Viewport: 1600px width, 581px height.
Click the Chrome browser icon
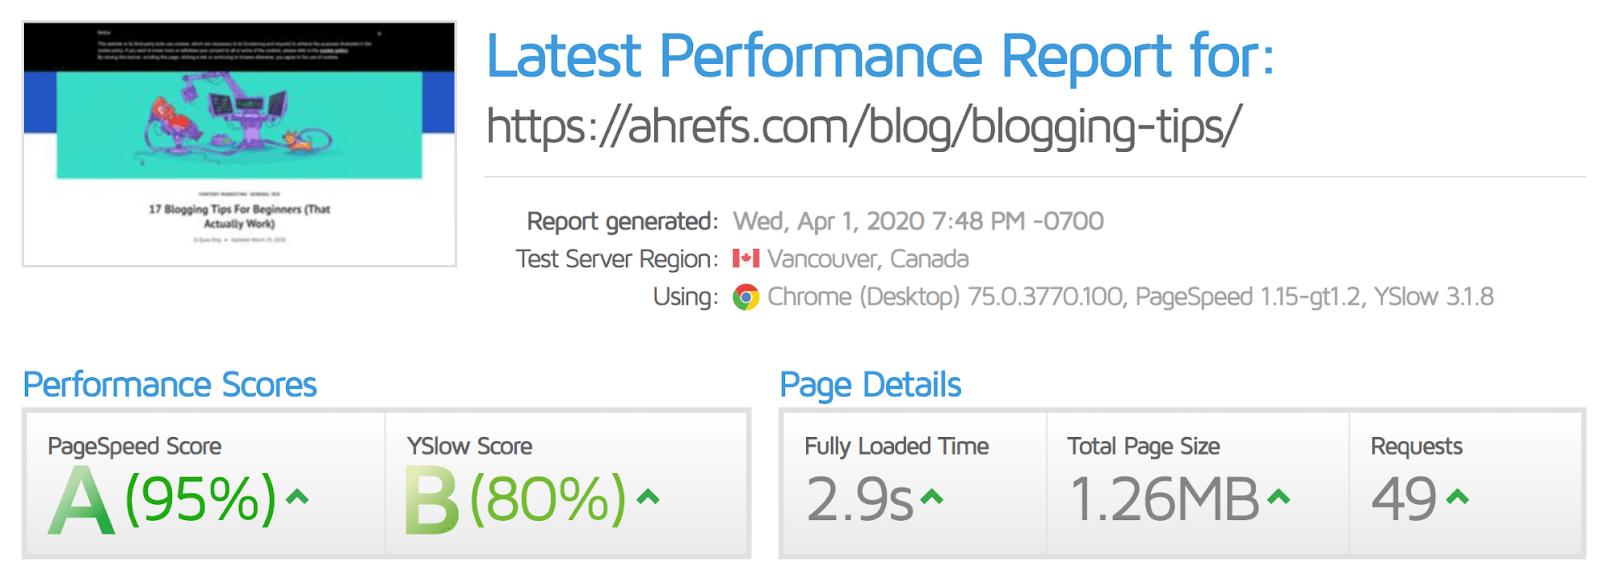click(x=745, y=297)
